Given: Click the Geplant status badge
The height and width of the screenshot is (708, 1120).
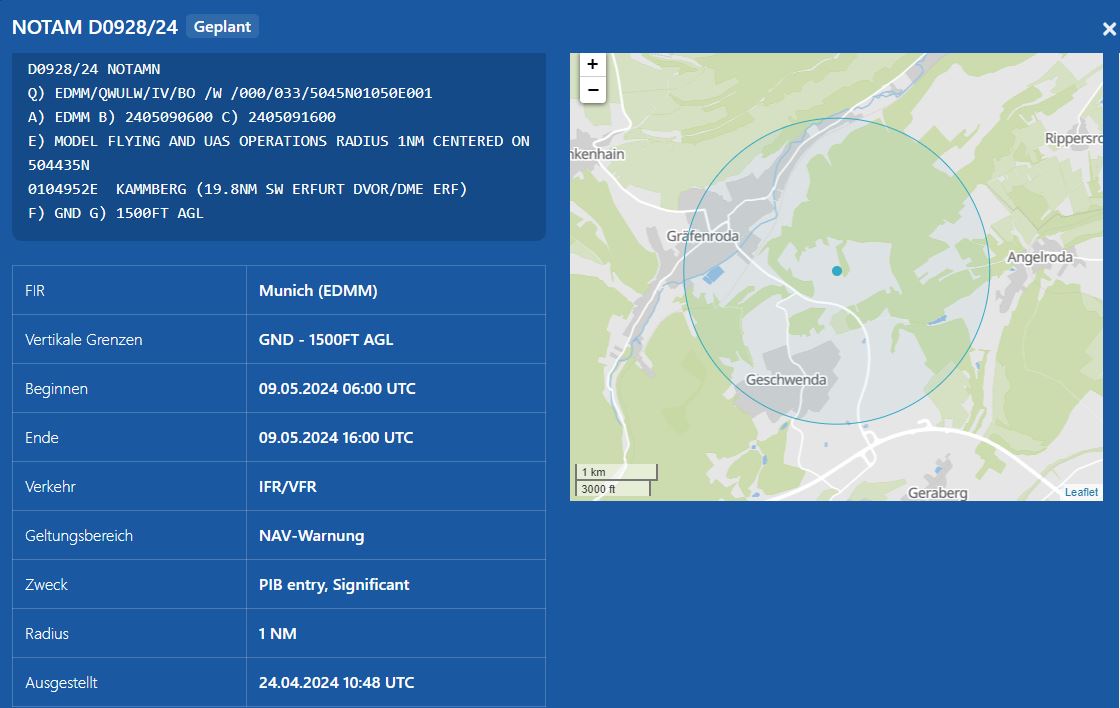Looking at the screenshot, I should click(222, 27).
